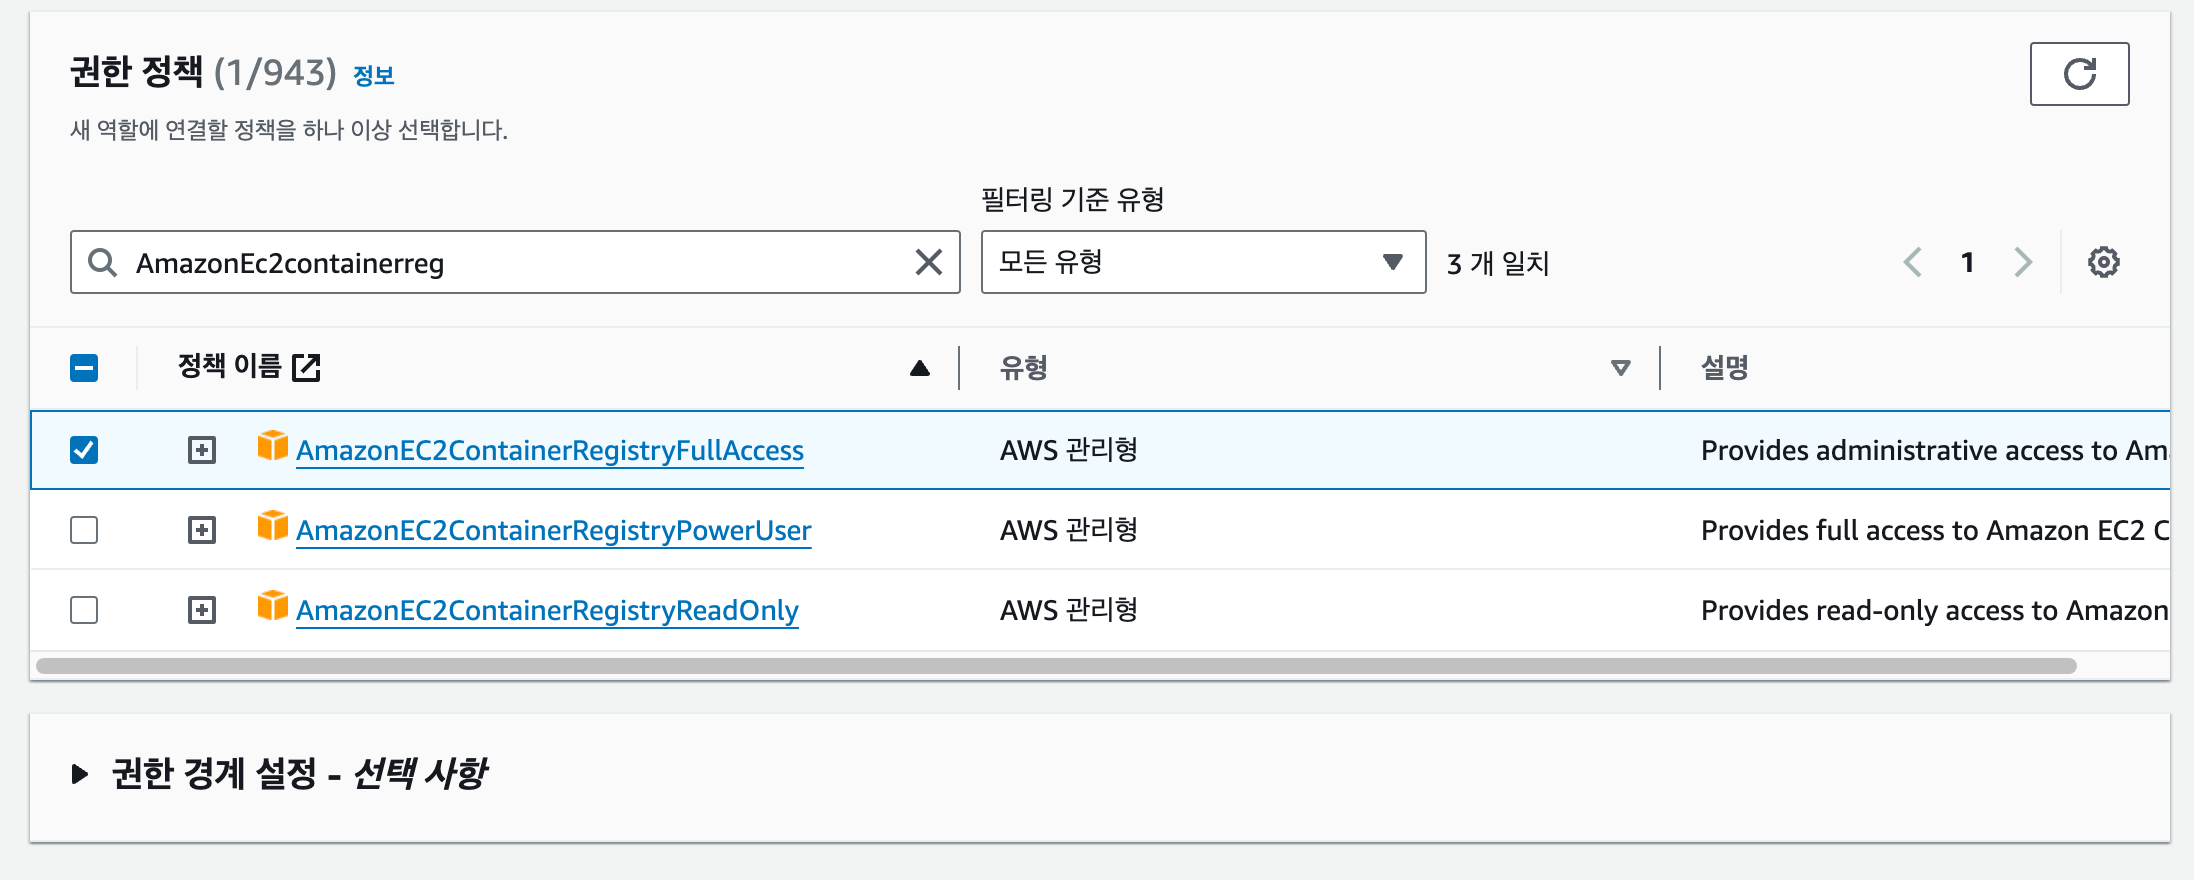Open policy name external link icon
This screenshot has width=2194, height=880.
point(306,367)
